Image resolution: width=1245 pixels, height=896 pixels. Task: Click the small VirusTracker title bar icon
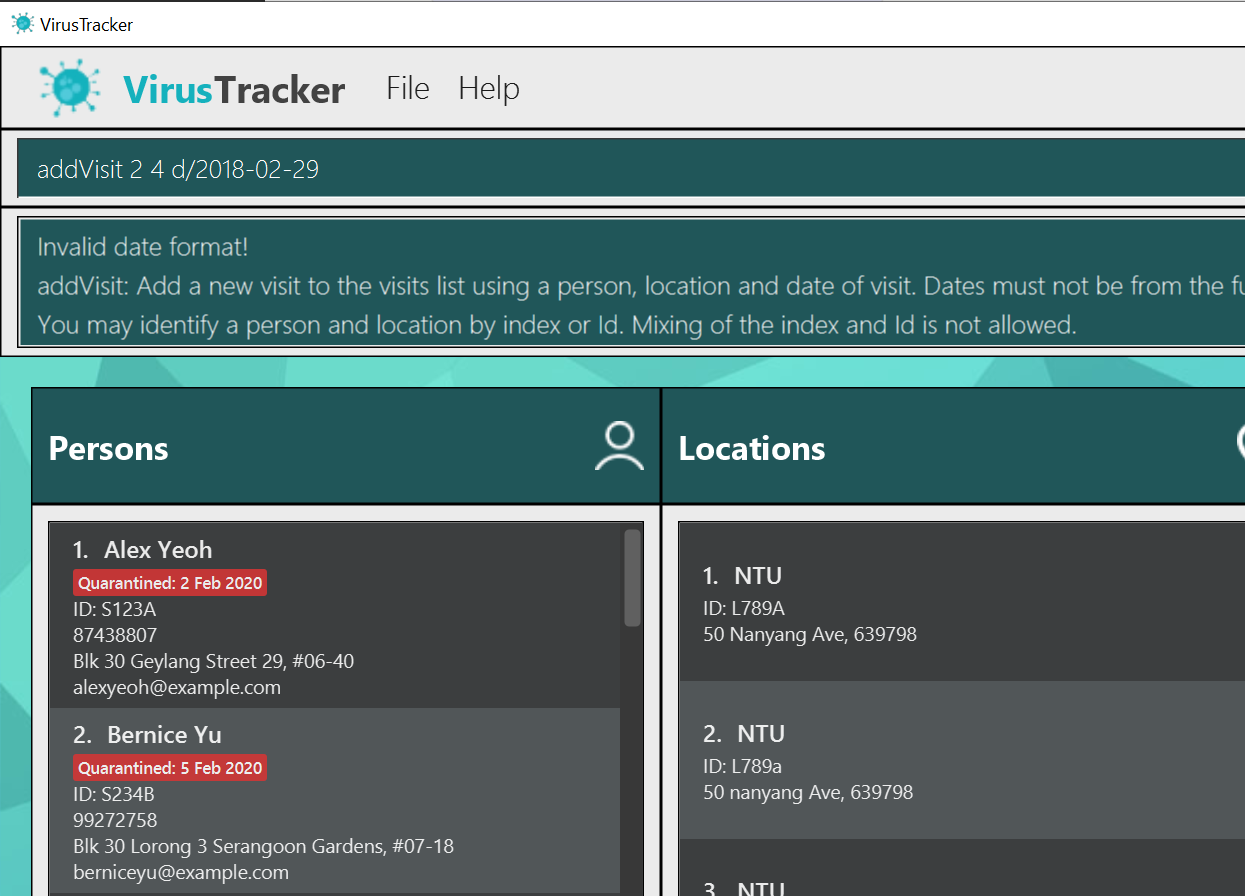[22, 23]
